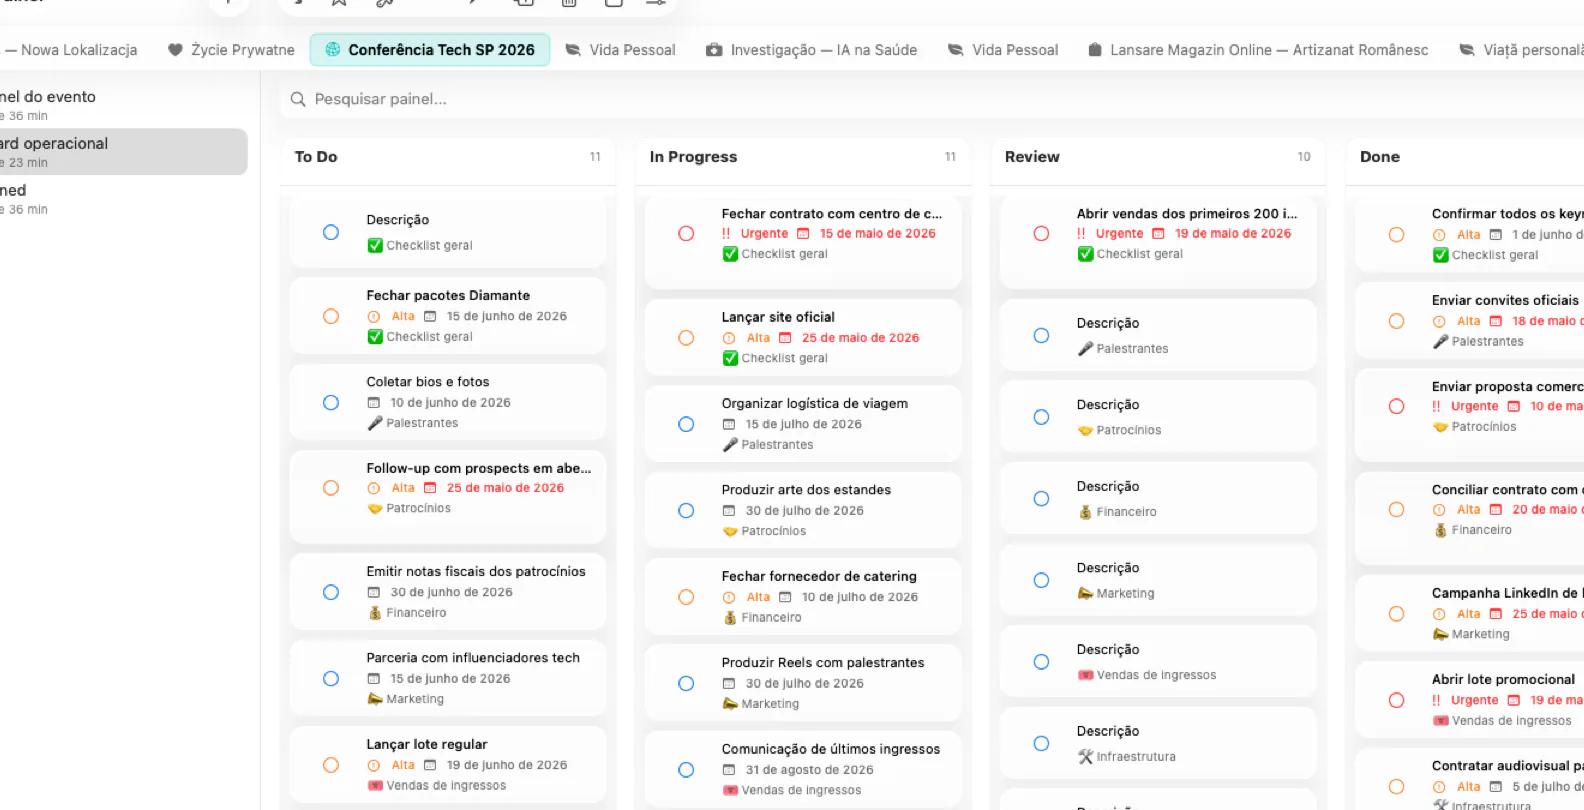Click the camera icon beside Investigação — IA na Saúde

pos(714,50)
